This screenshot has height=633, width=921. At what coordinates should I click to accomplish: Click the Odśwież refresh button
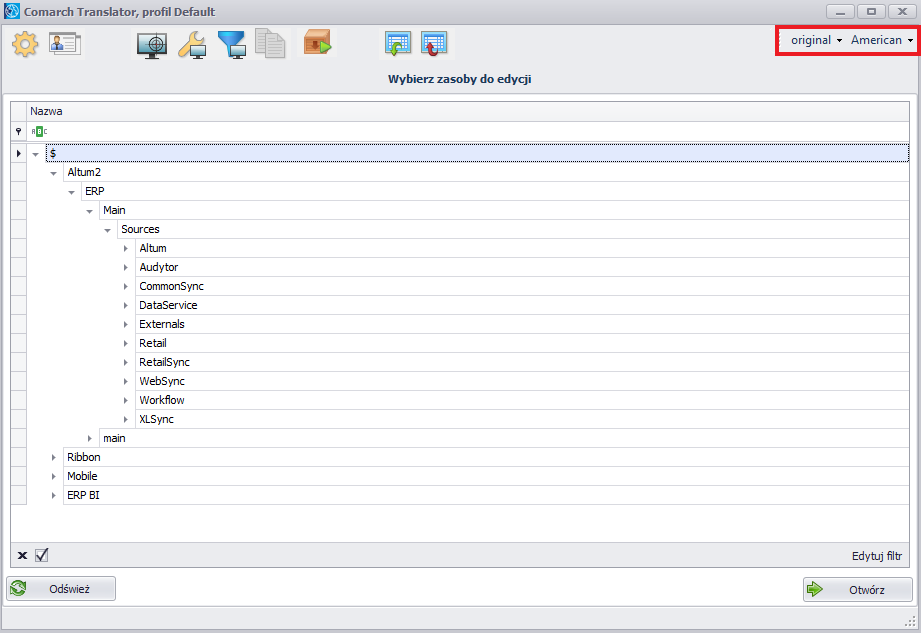(61, 588)
